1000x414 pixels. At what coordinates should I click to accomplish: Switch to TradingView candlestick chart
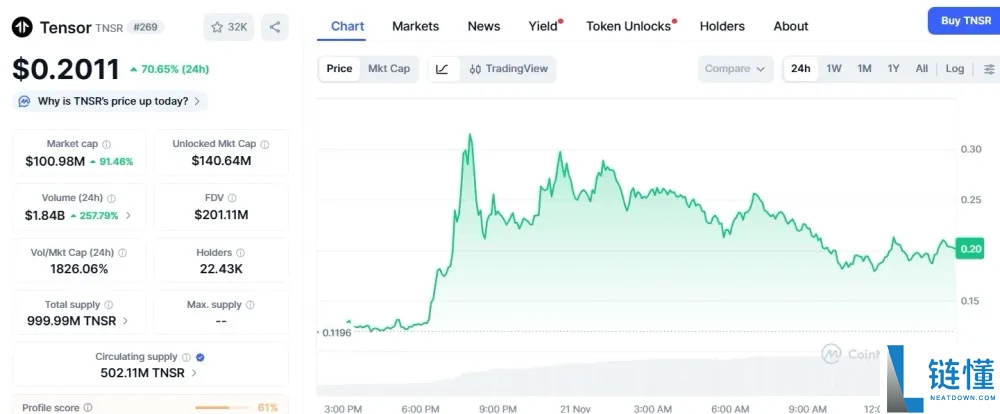pyautogui.click(x=508, y=69)
